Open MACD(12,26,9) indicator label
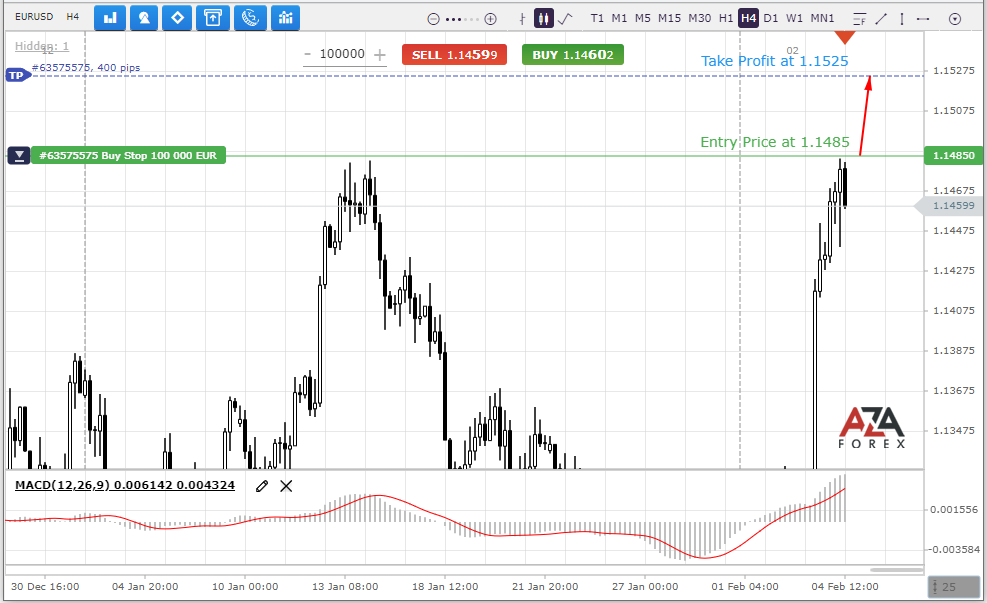Screen dimensions: 987x603 tap(125, 485)
